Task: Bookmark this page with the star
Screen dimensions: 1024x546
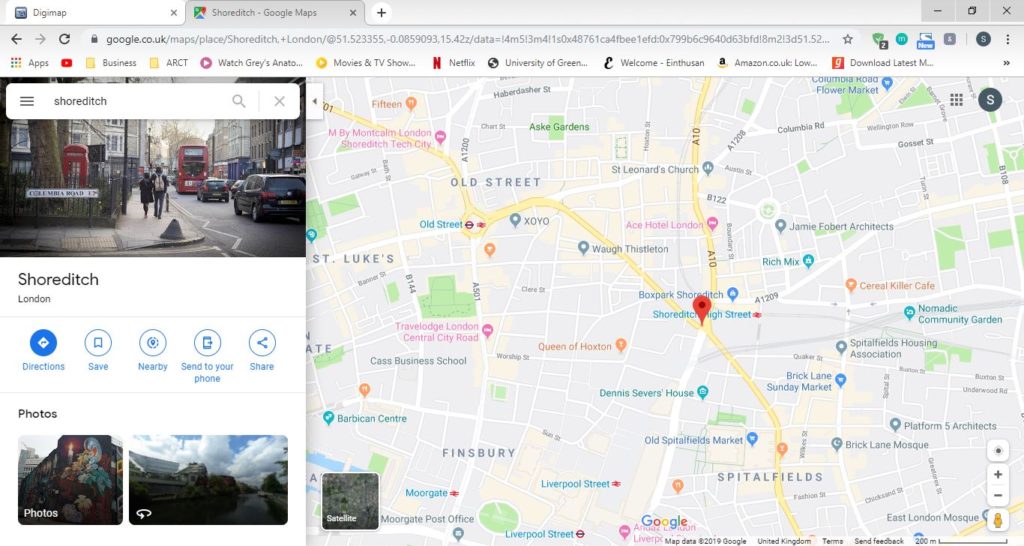Action: (848, 39)
